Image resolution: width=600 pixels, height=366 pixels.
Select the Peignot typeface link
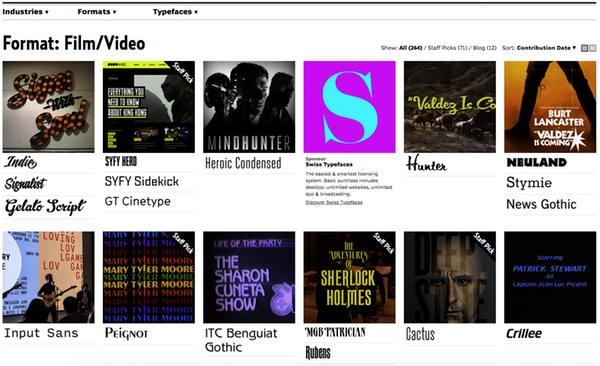(x=126, y=333)
